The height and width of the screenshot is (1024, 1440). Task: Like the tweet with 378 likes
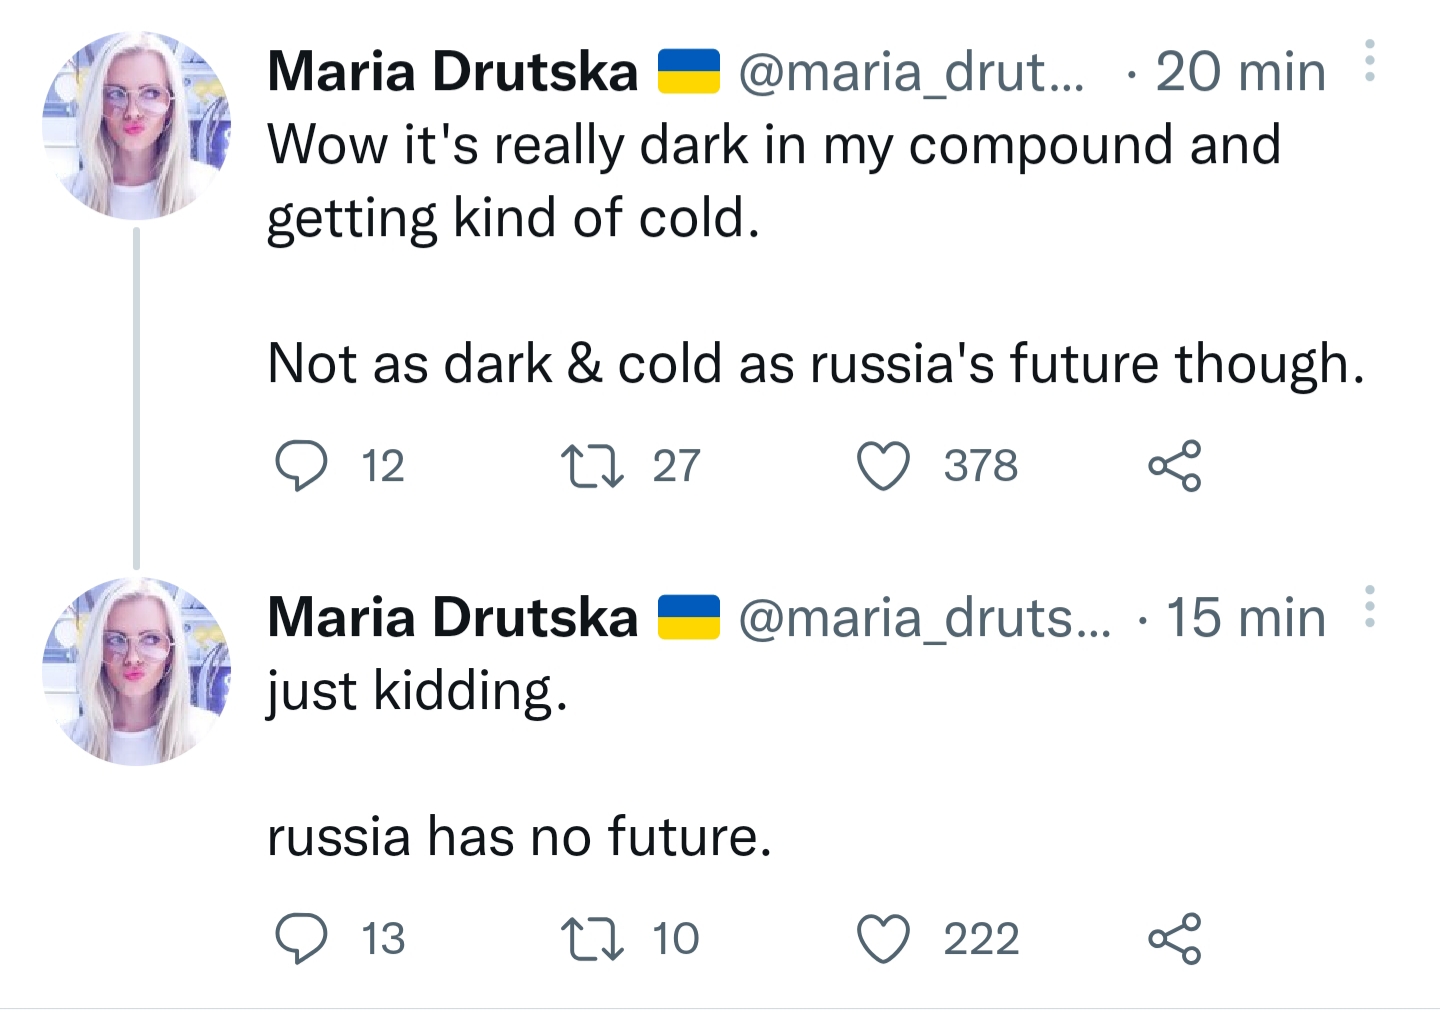point(884,466)
